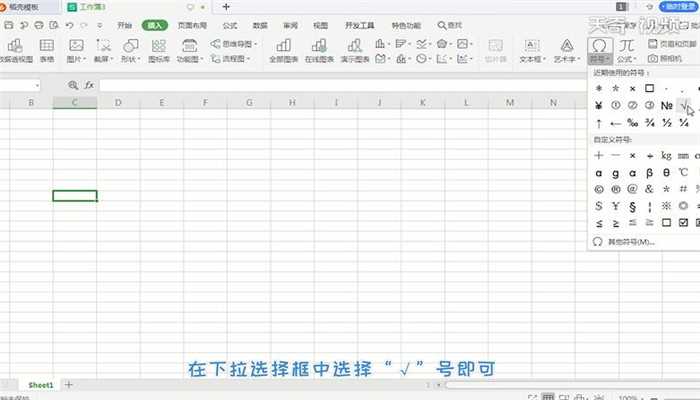Open the 图标库 icon library
This screenshot has height=400, width=700.
point(159,50)
